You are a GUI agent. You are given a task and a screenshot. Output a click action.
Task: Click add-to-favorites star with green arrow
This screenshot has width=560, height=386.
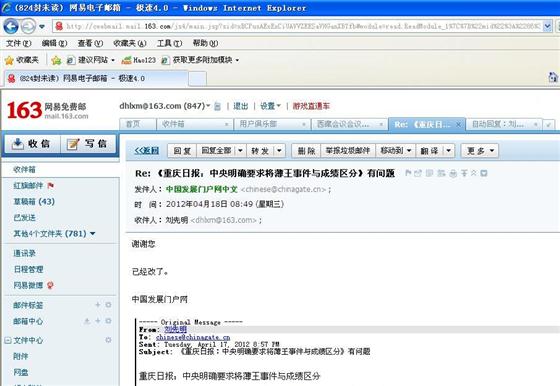pos(56,60)
